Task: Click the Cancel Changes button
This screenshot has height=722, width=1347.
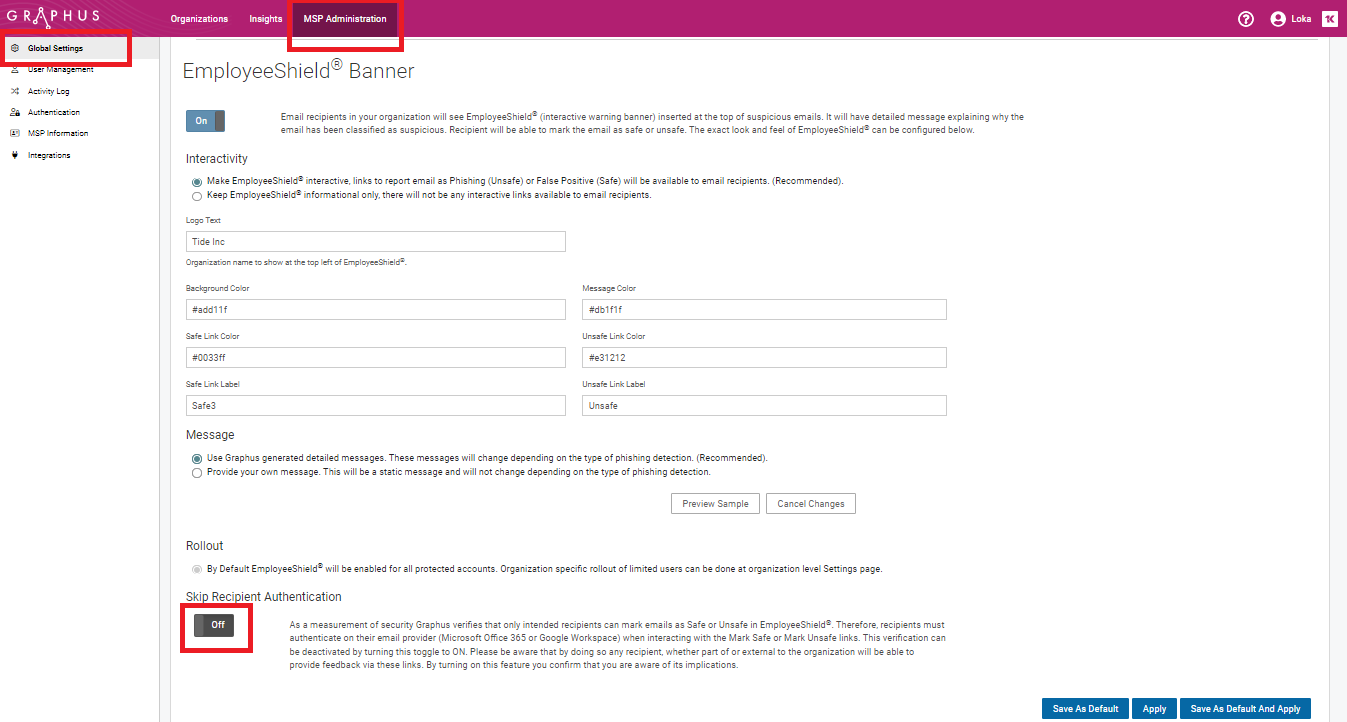Action: (x=811, y=504)
